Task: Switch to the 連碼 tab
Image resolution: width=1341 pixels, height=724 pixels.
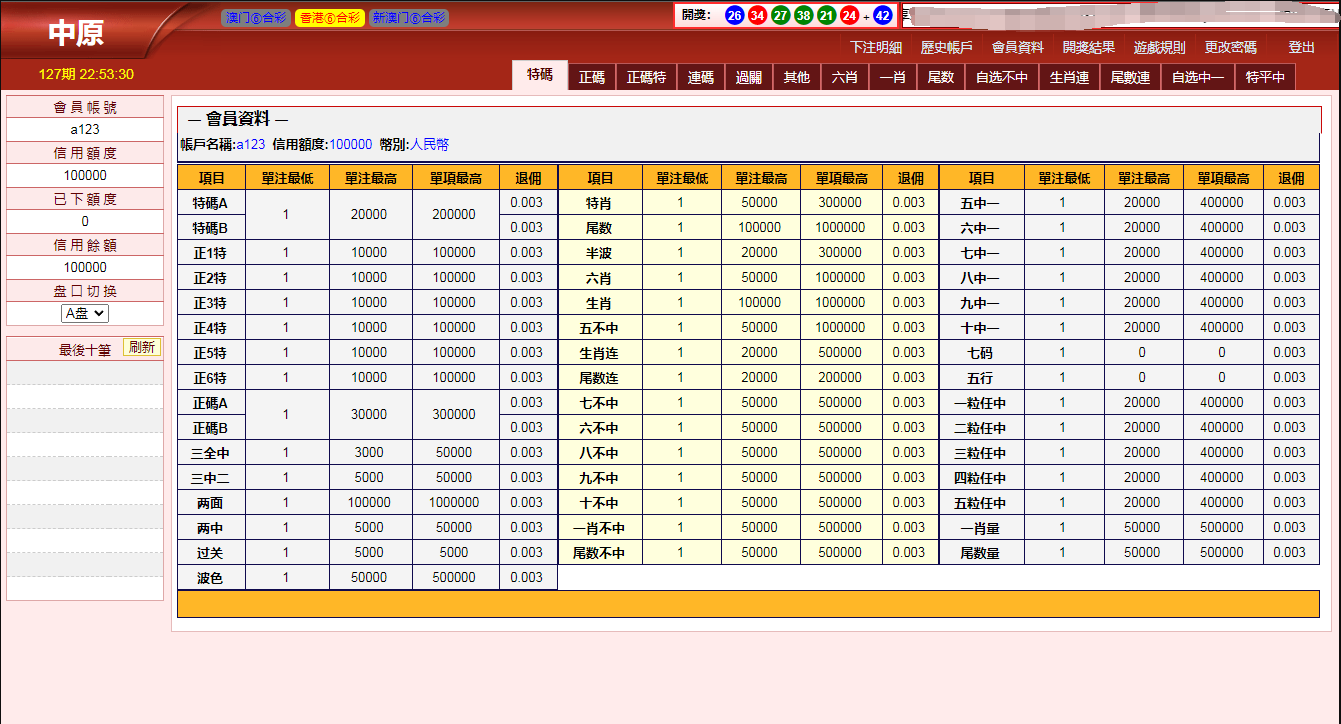Action: [x=701, y=77]
